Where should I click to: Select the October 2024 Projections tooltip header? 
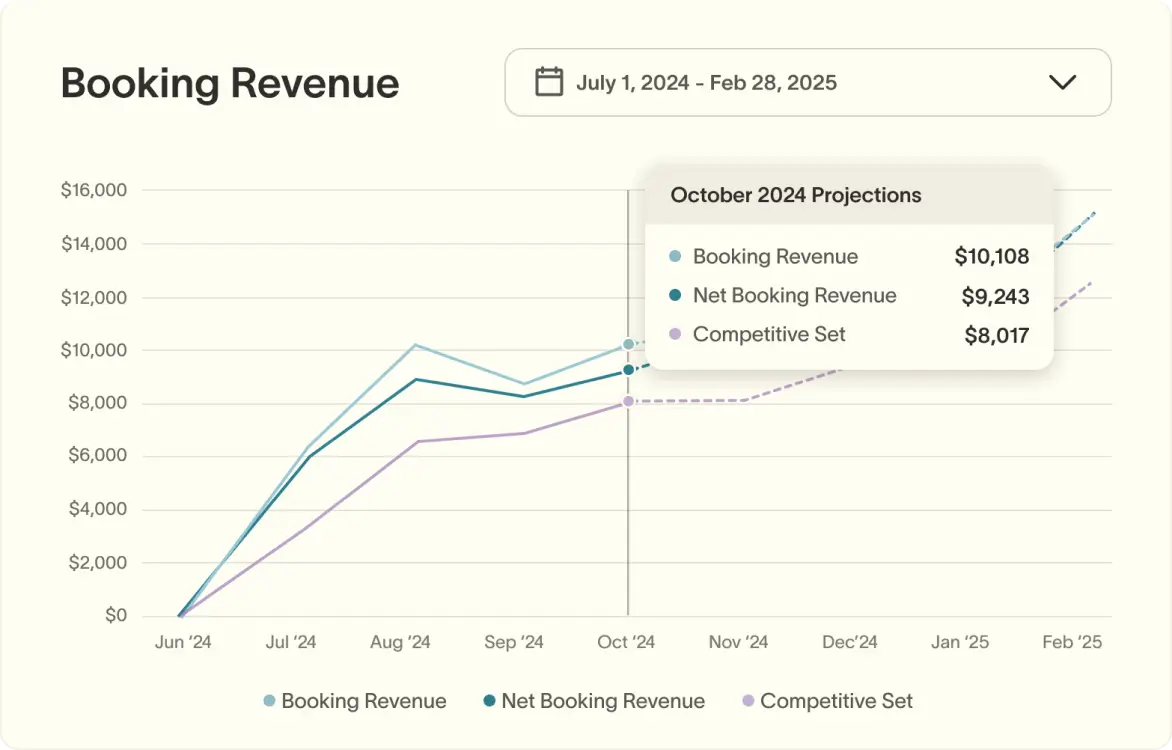796,195
